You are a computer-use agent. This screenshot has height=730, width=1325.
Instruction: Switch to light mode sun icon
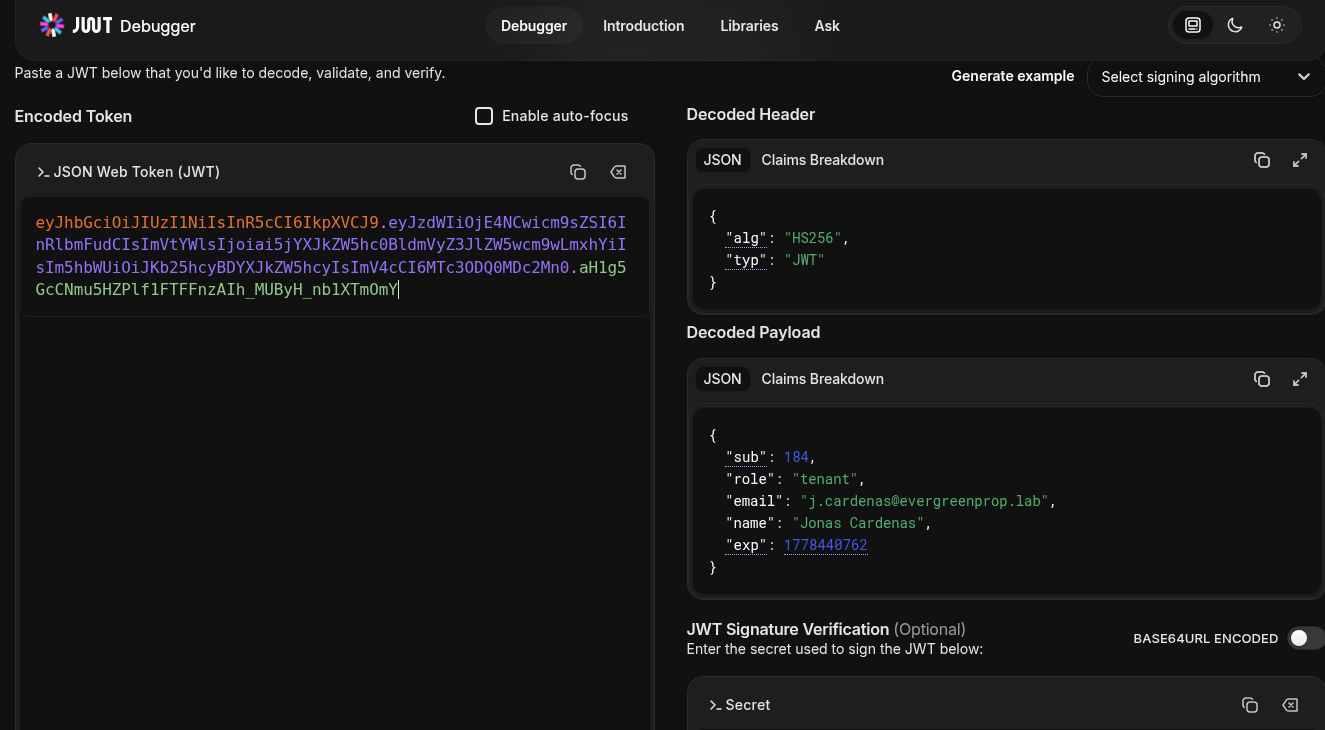point(1277,26)
